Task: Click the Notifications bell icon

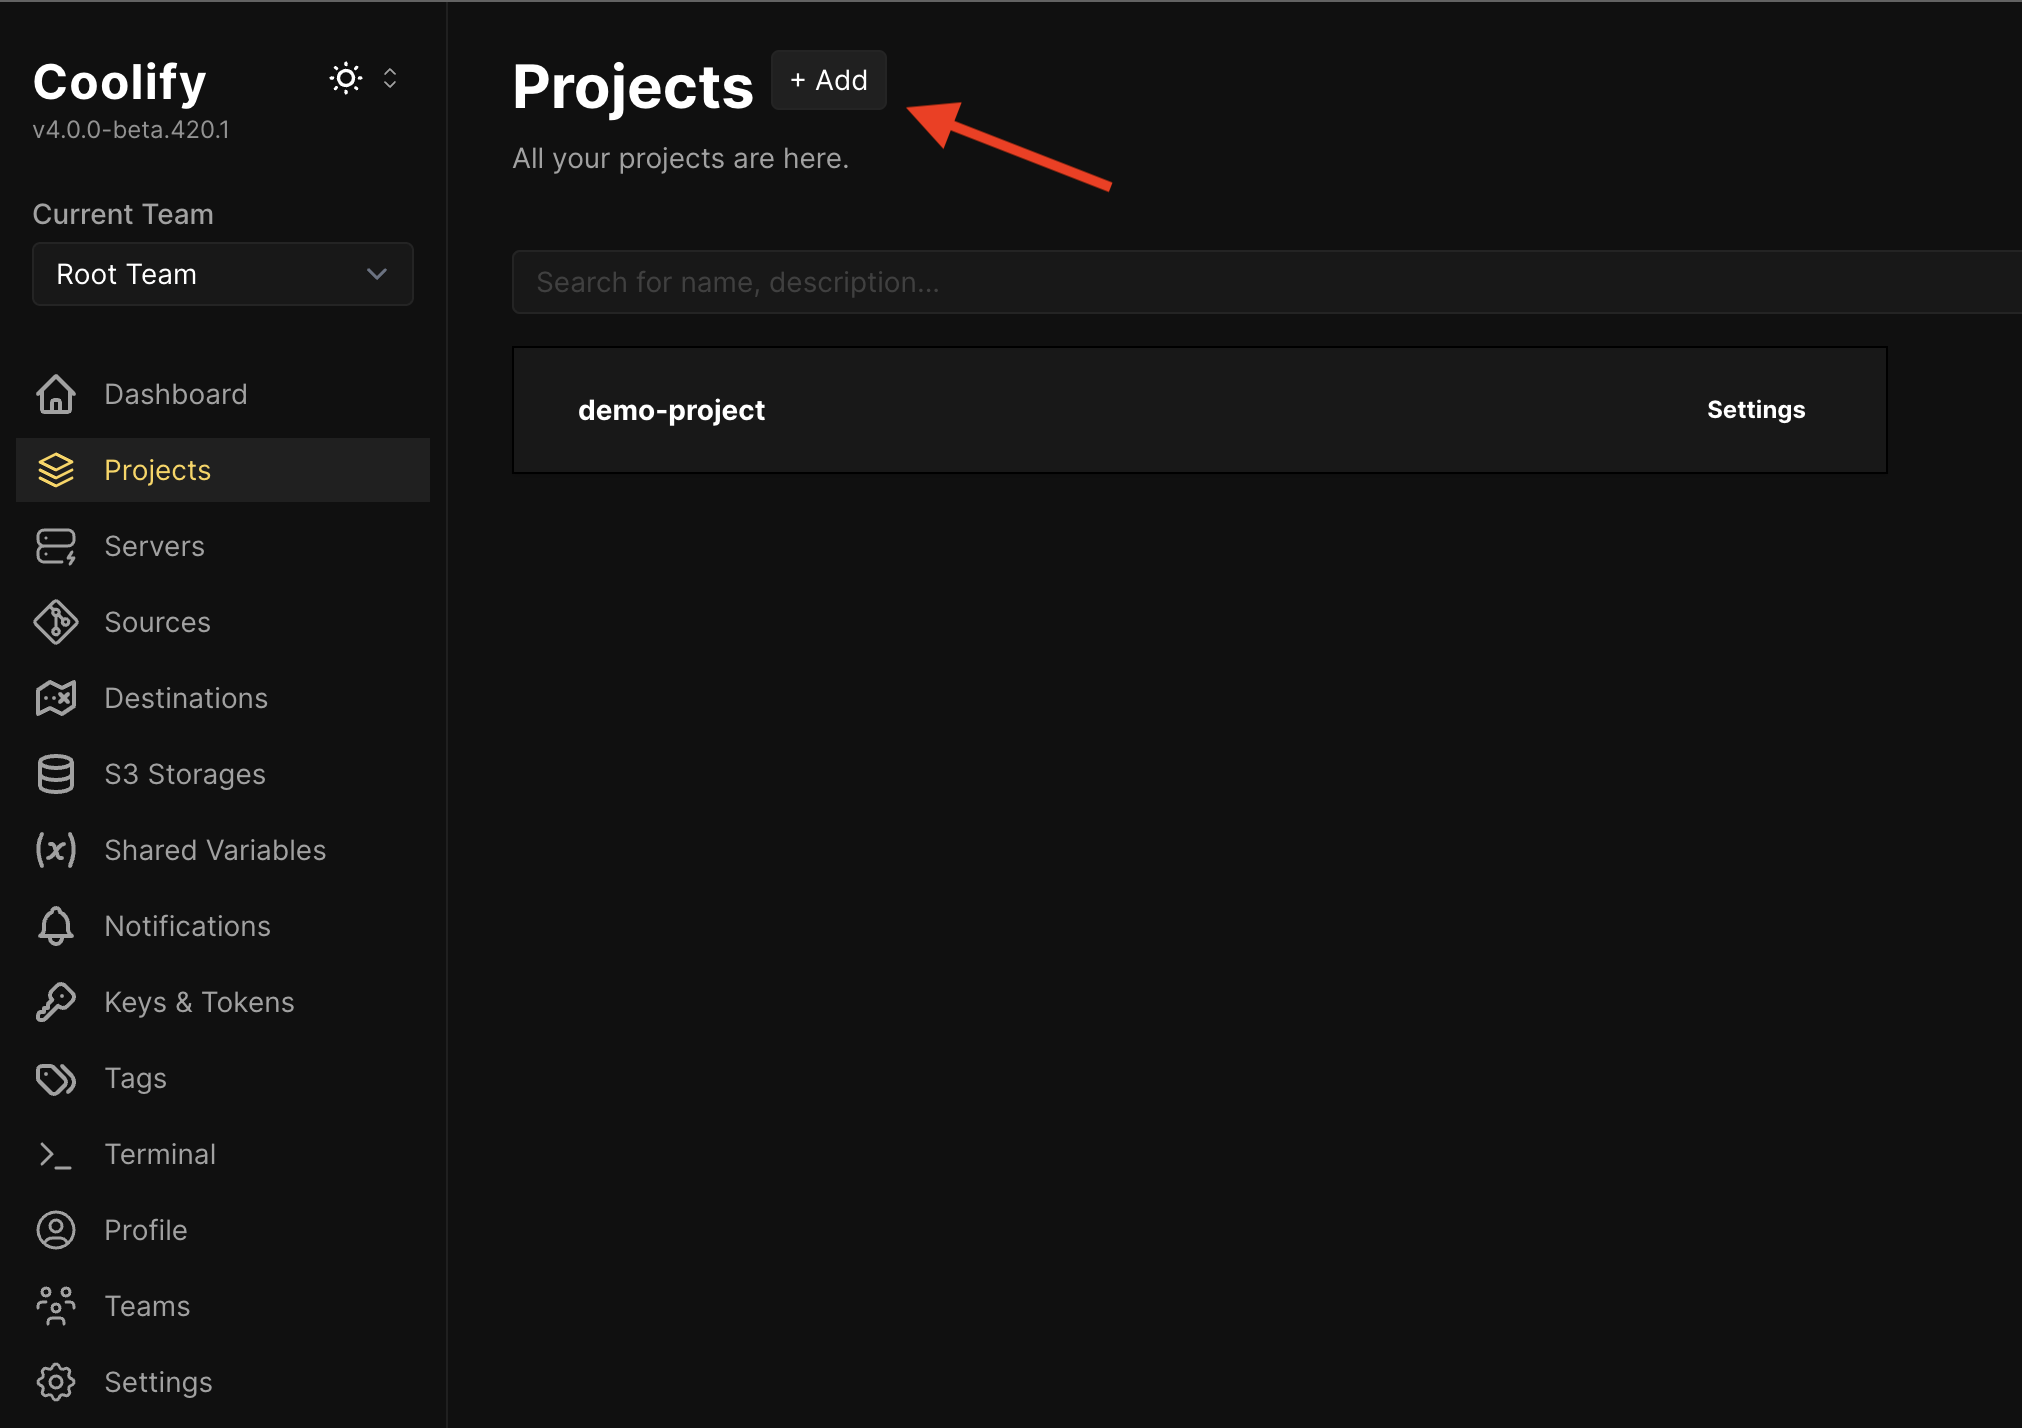Action: (56, 926)
